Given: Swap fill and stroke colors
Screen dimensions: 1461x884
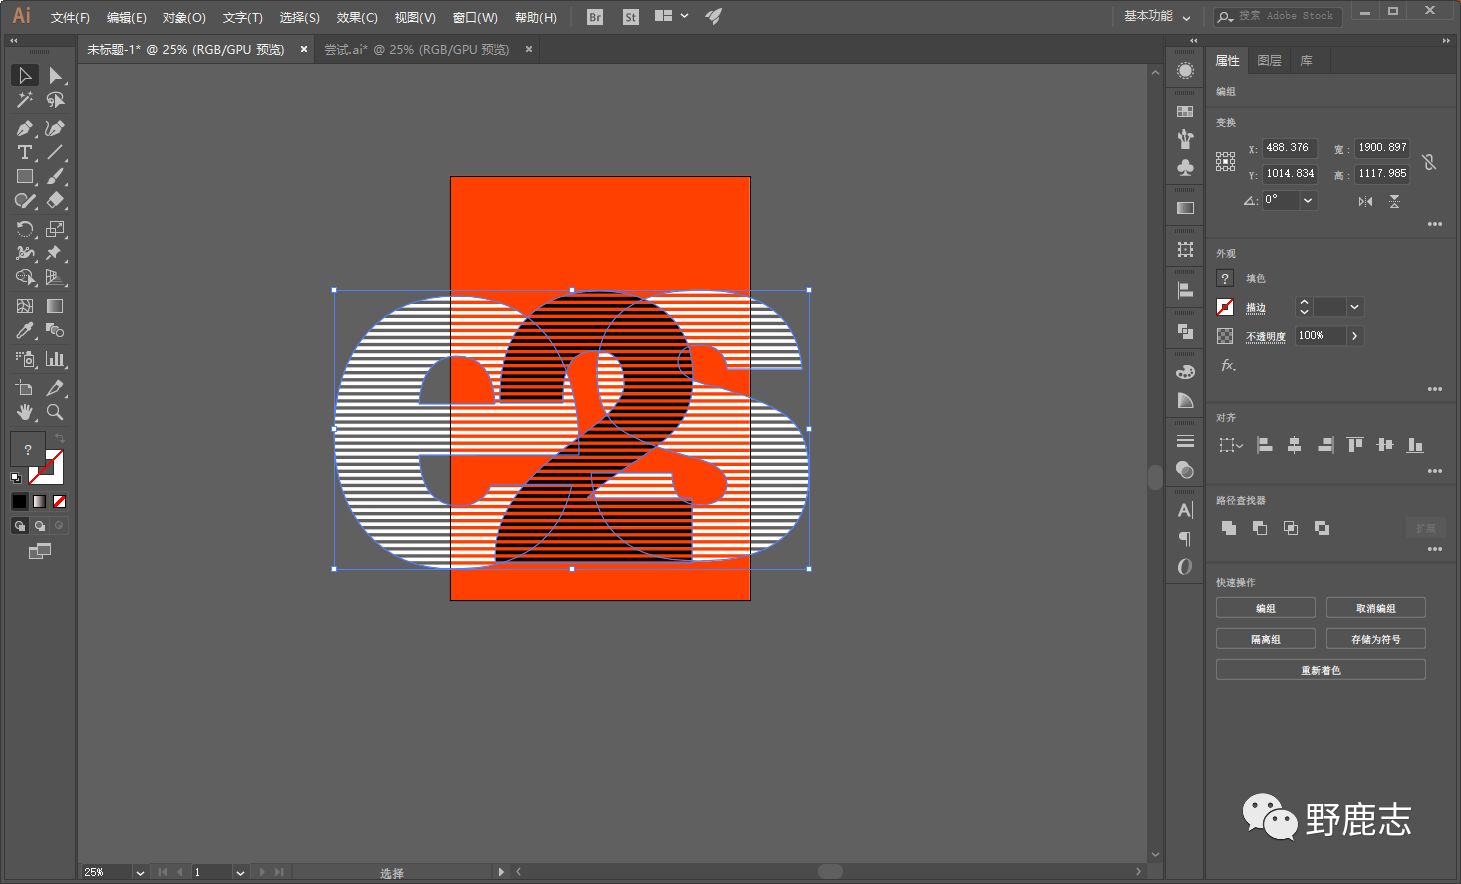Looking at the screenshot, I should 60,440.
